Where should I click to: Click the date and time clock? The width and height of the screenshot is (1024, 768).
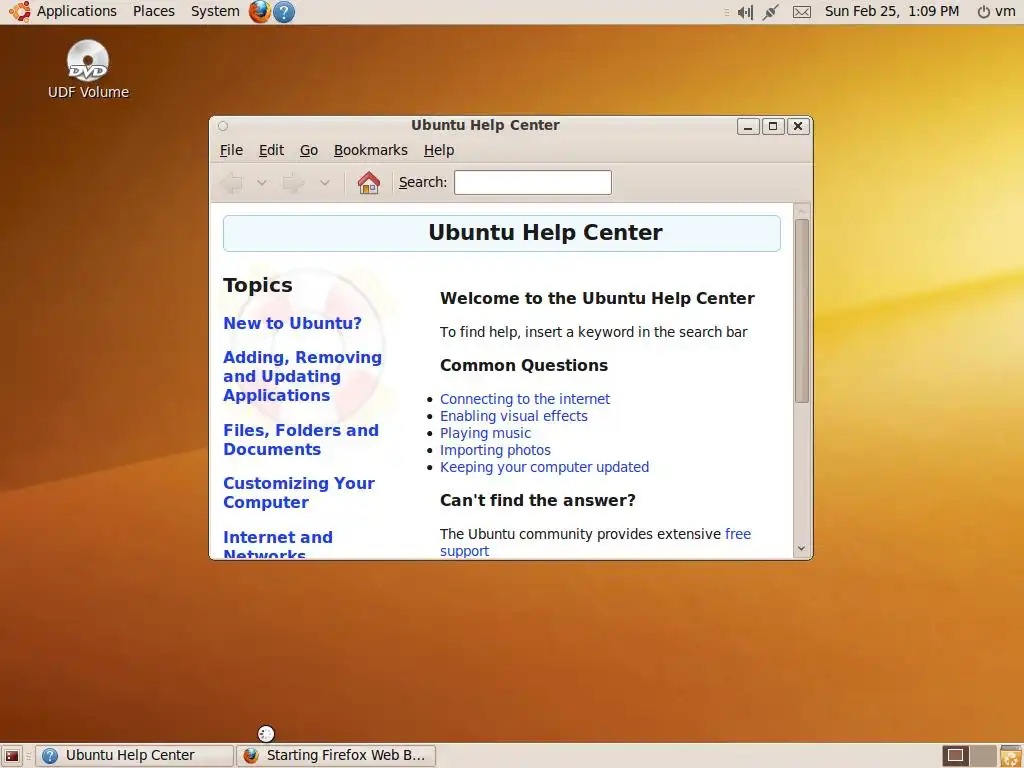pos(891,12)
